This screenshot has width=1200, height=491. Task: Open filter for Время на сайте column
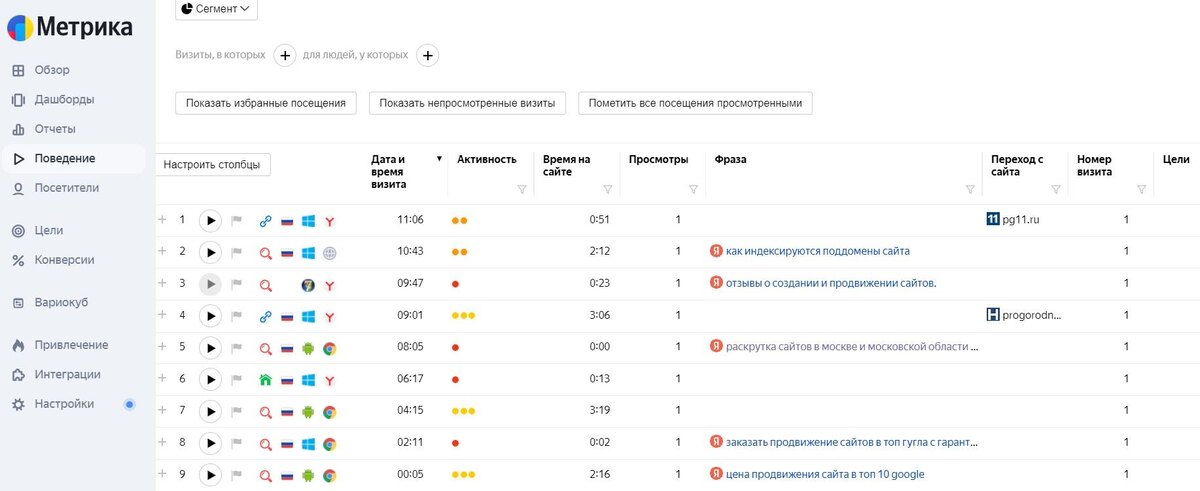(608, 190)
